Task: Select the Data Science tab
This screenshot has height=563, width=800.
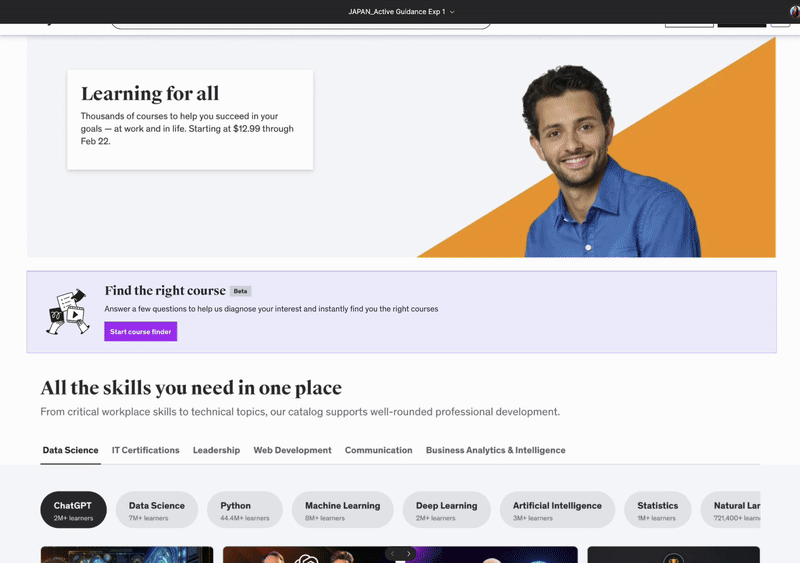Action: coord(70,450)
